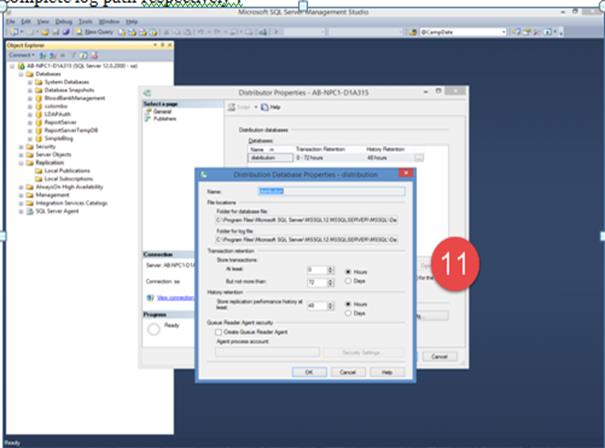Click Cancel in Distributor Properties window
Screen dimensions: 605x448
coord(439,357)
